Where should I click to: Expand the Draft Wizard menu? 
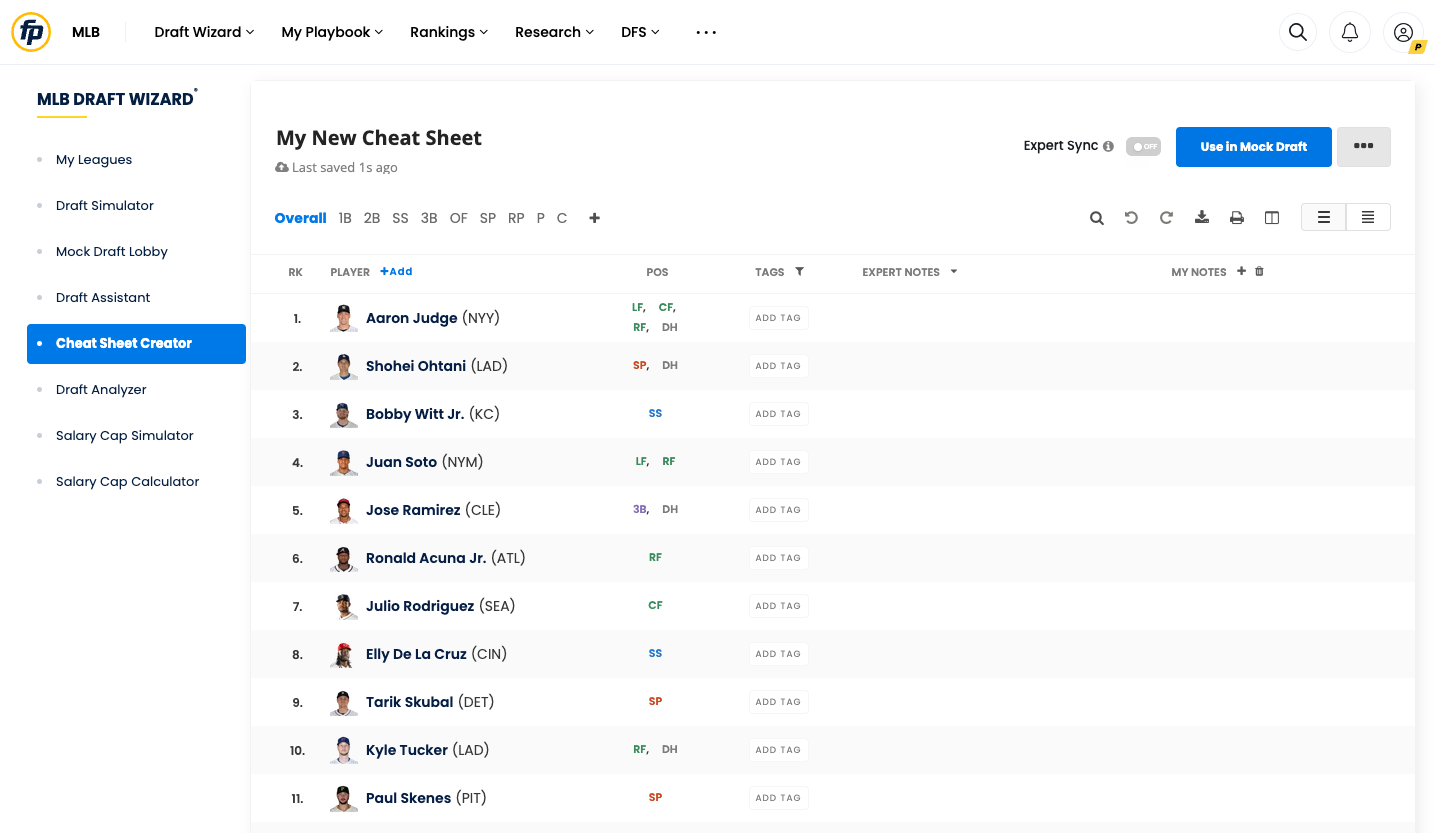[x=204, y=31]
